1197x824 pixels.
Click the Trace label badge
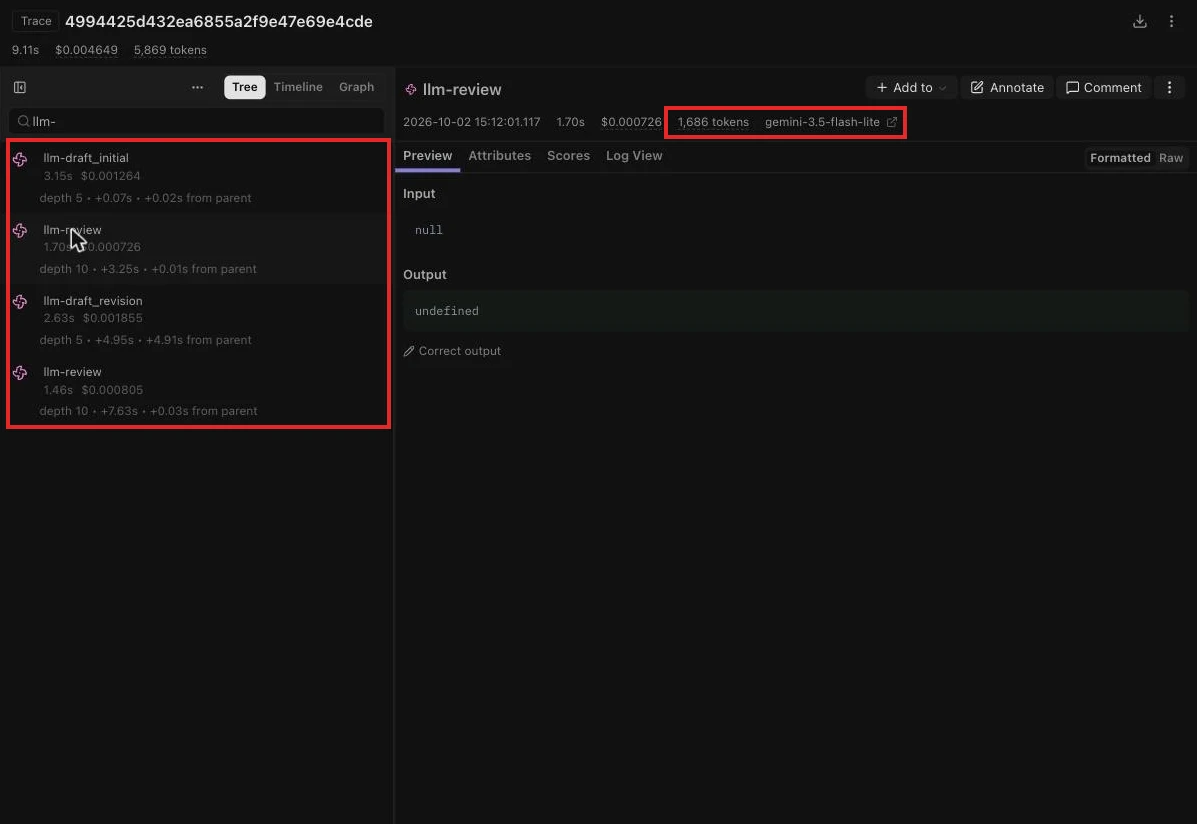point(36,21)
